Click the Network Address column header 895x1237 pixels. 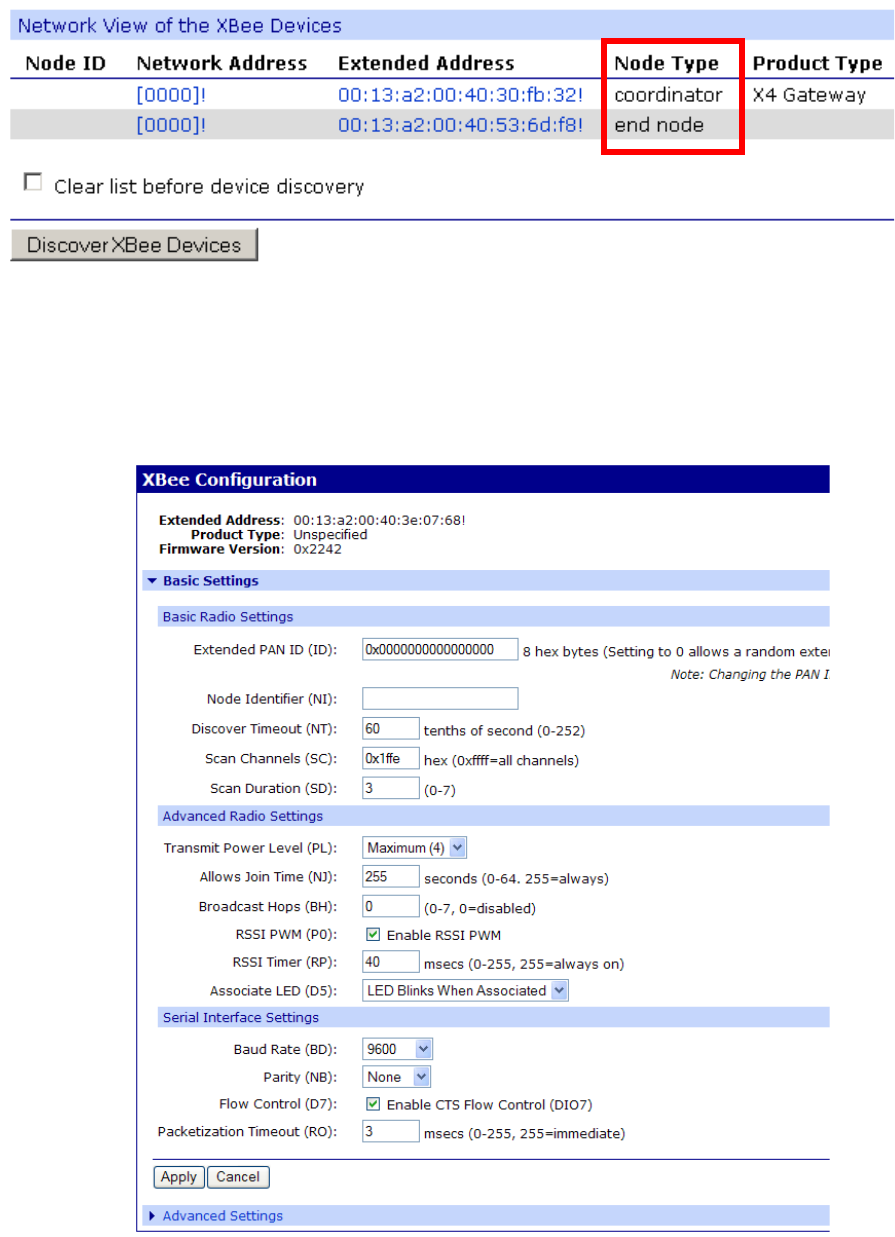(x=222, y=63)
